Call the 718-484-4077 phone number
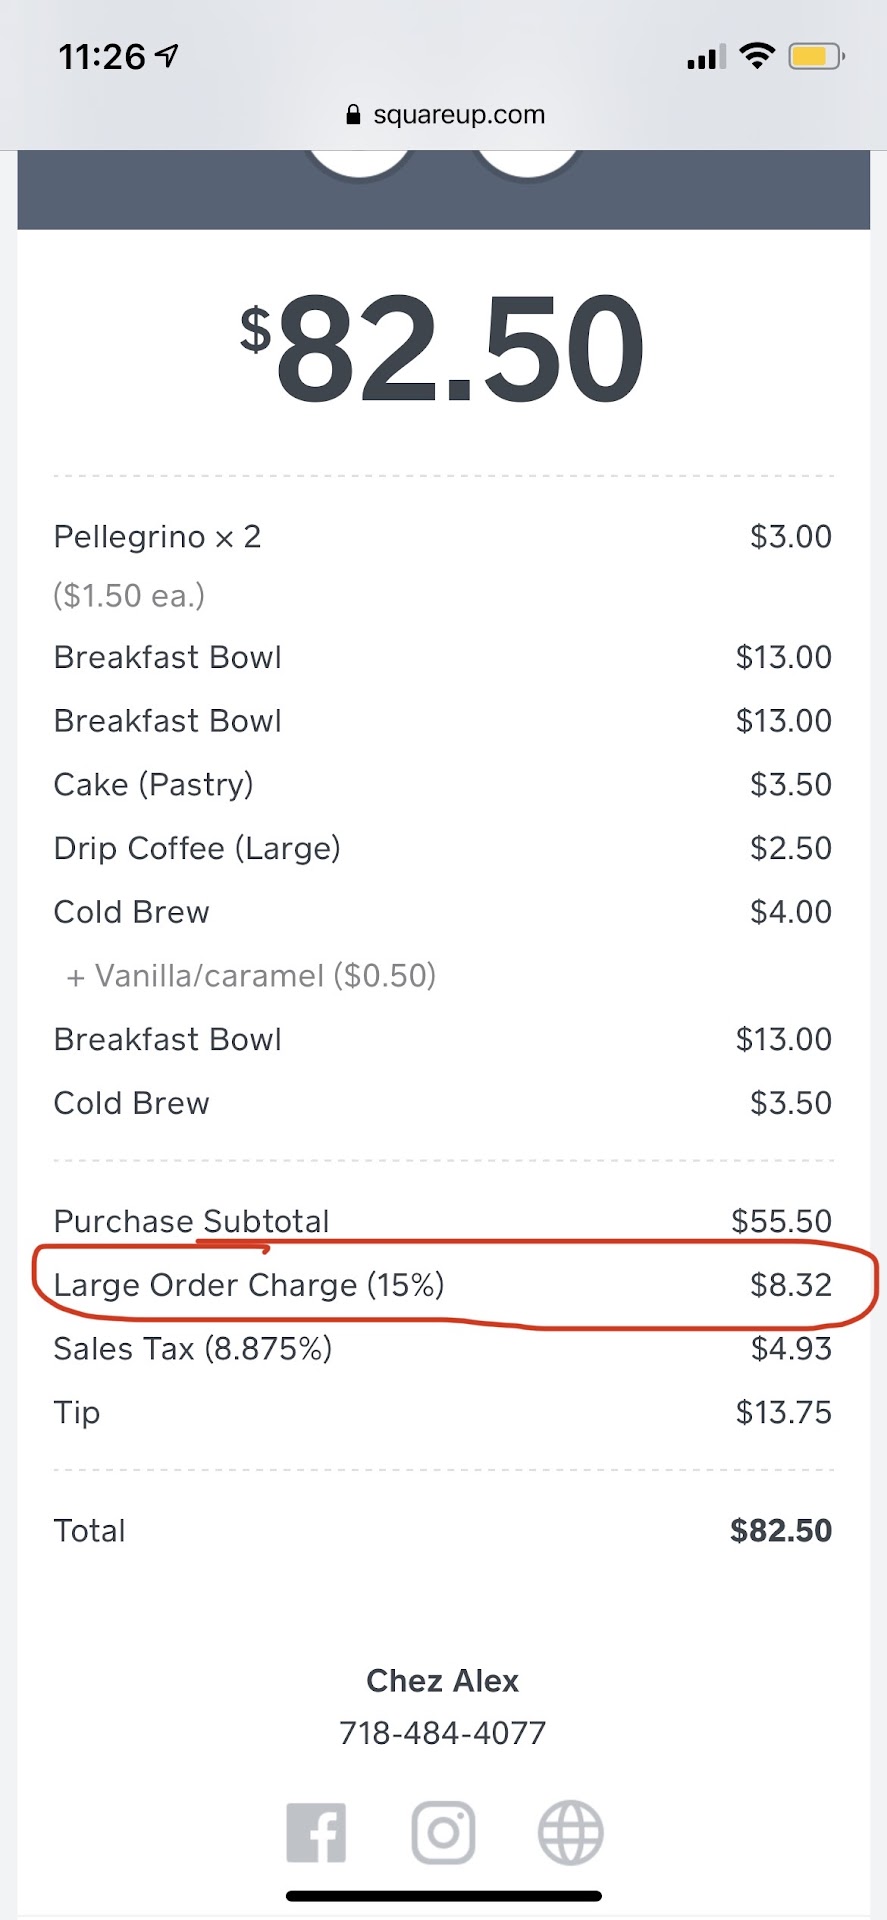This screenshot has height=1920, width=887. click(x=443, y=1733)
